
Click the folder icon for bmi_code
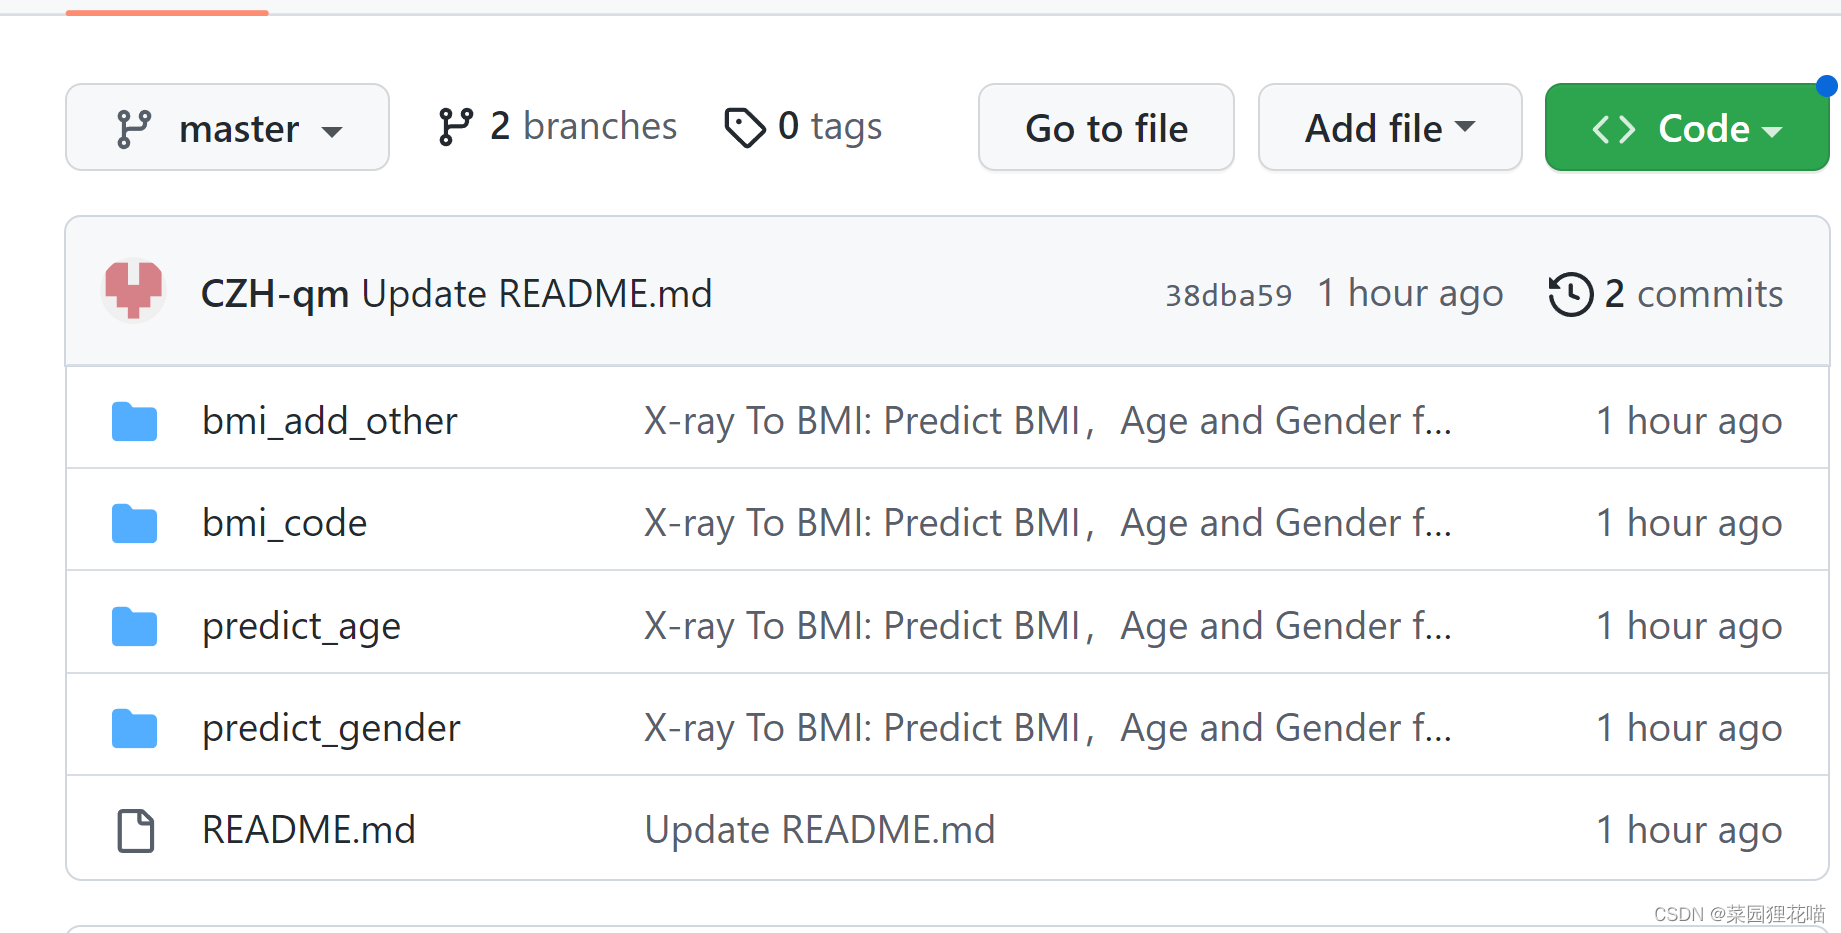coord(134,524)
